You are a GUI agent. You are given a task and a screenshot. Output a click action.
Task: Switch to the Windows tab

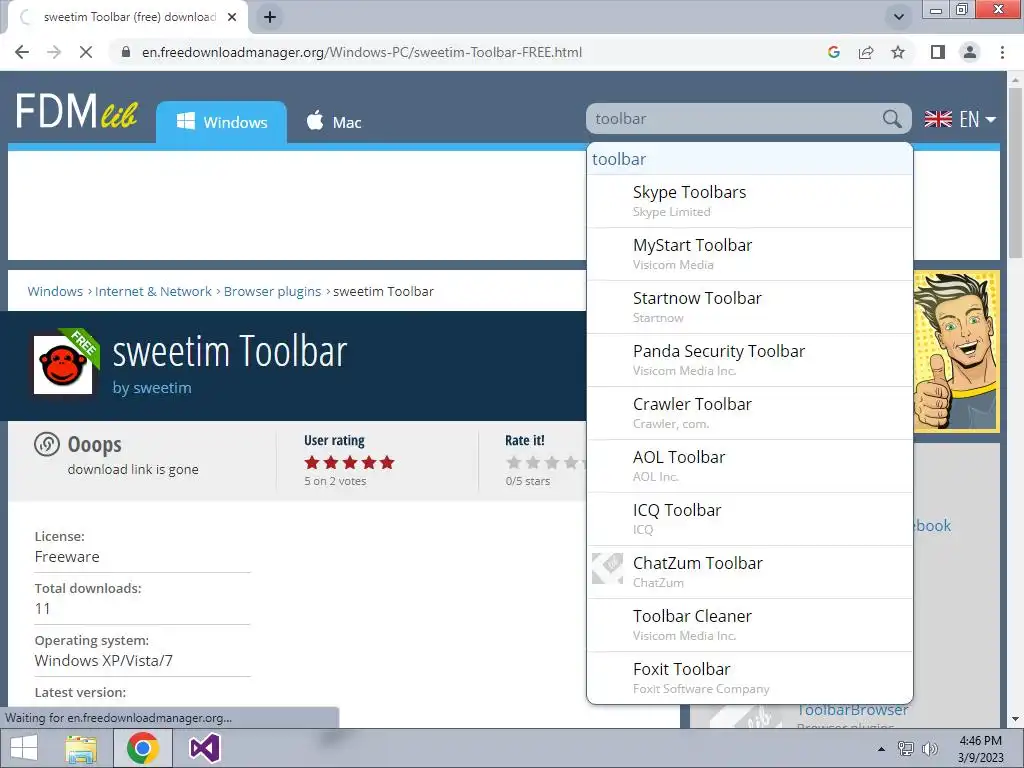coord(221,122)
